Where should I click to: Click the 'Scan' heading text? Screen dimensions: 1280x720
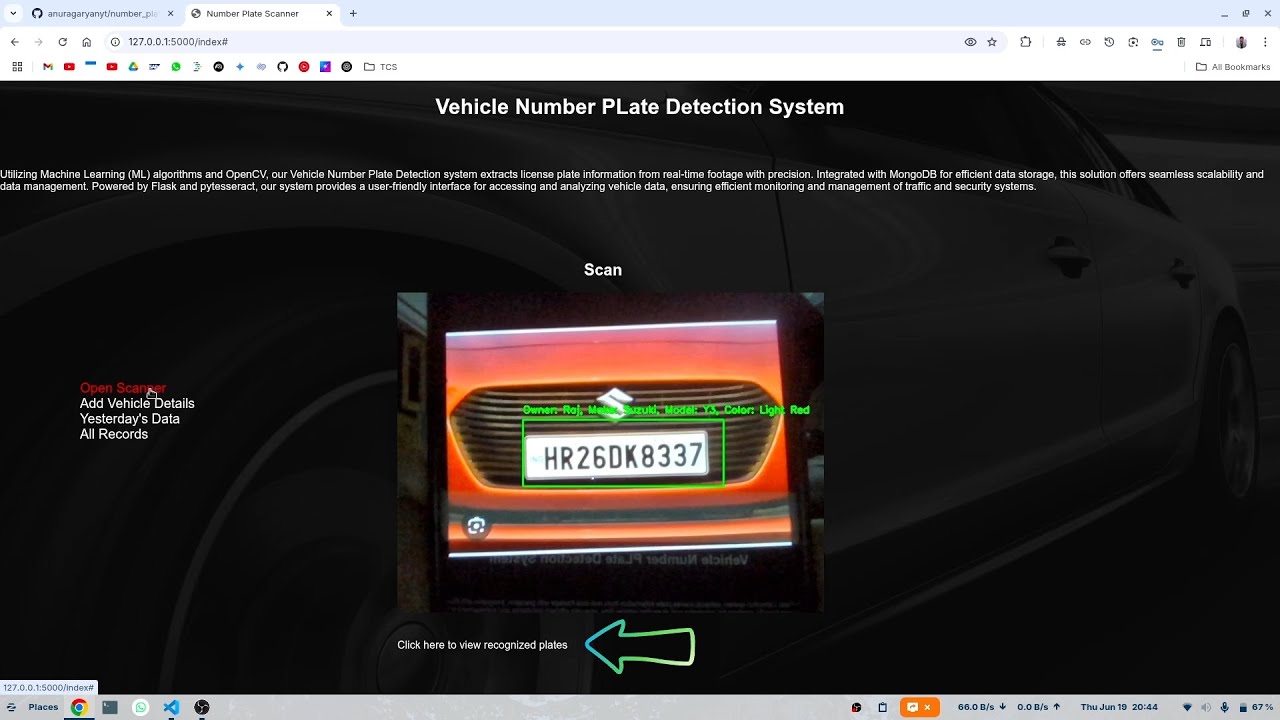603,270
